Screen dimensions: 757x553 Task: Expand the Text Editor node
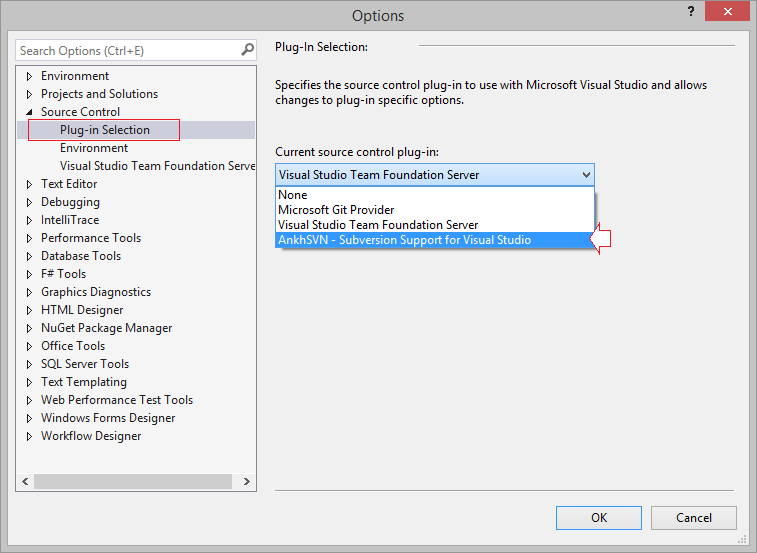[29, 184]
